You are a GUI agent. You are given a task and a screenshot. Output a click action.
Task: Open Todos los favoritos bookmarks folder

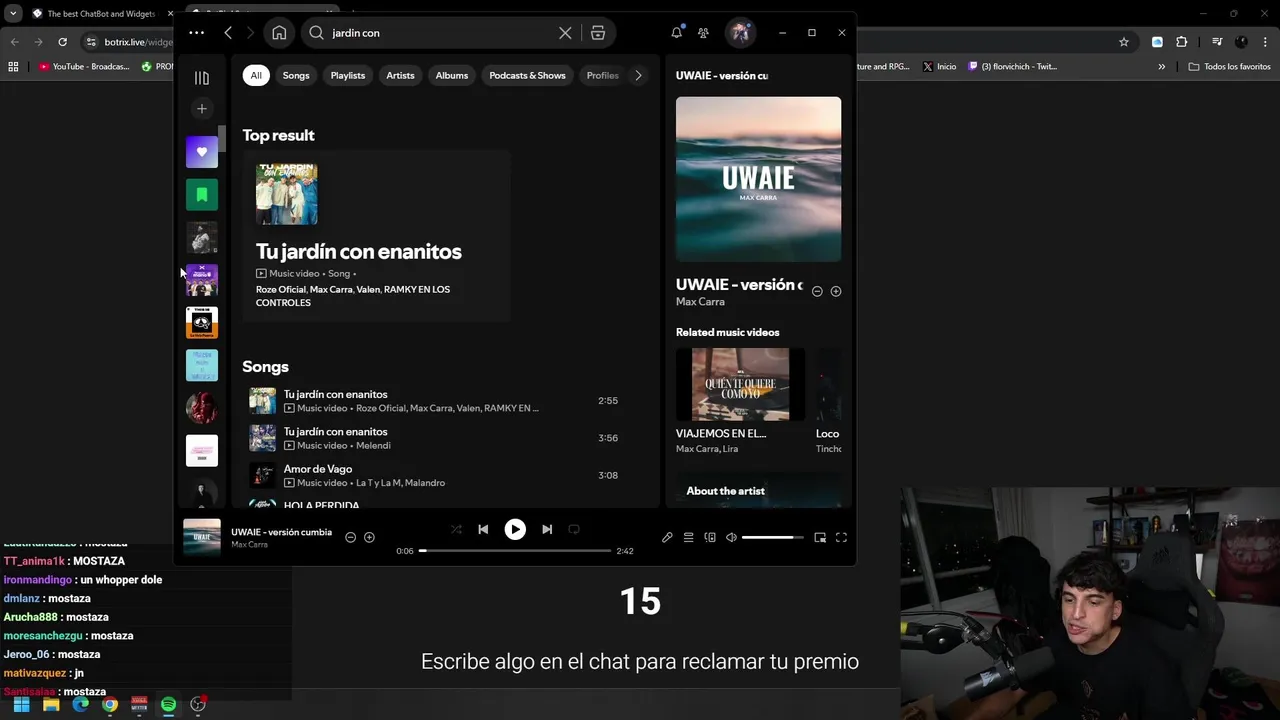(x=1229, y=67)
